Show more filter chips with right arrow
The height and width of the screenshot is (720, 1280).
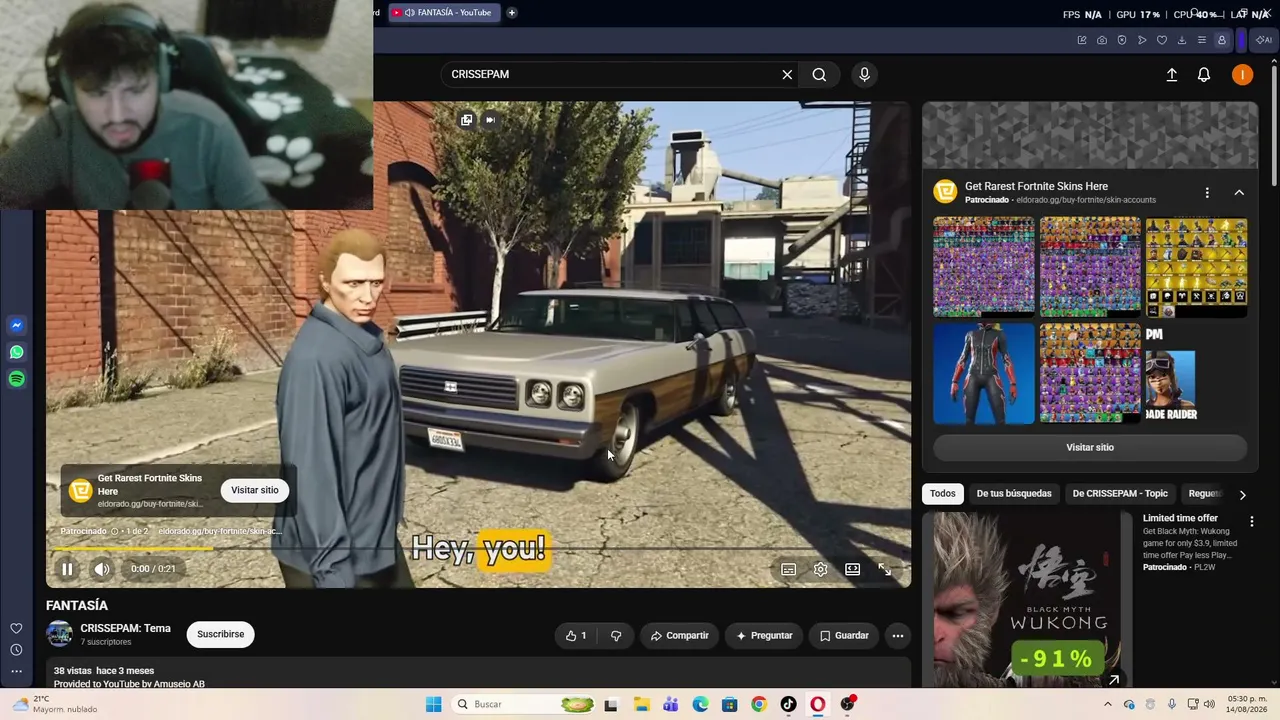[x=1242, y=494]
